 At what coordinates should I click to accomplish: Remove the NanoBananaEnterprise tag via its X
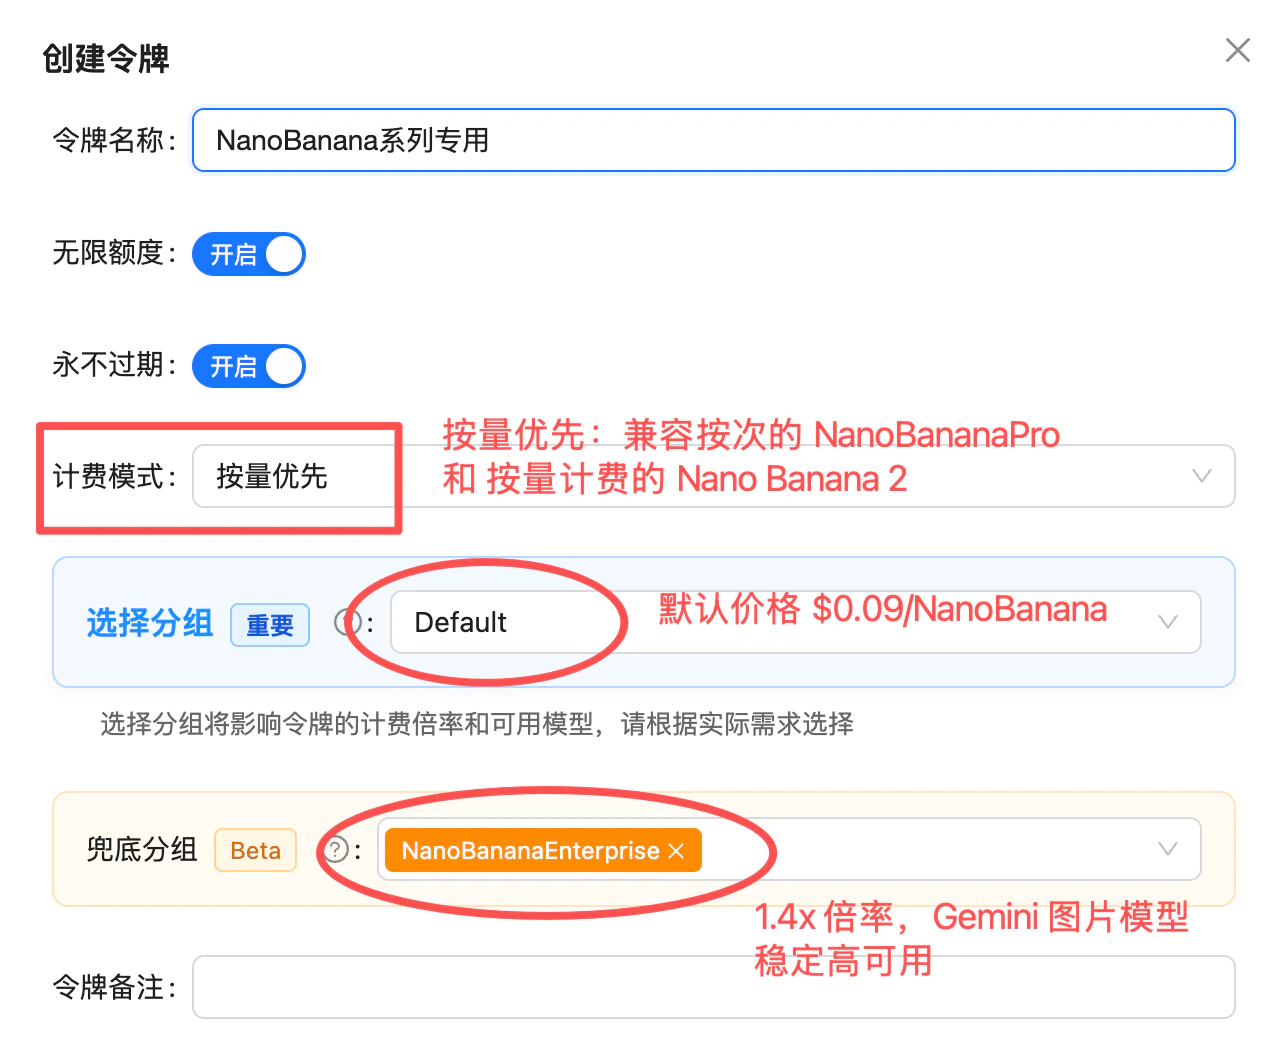(x=679, y=850)
